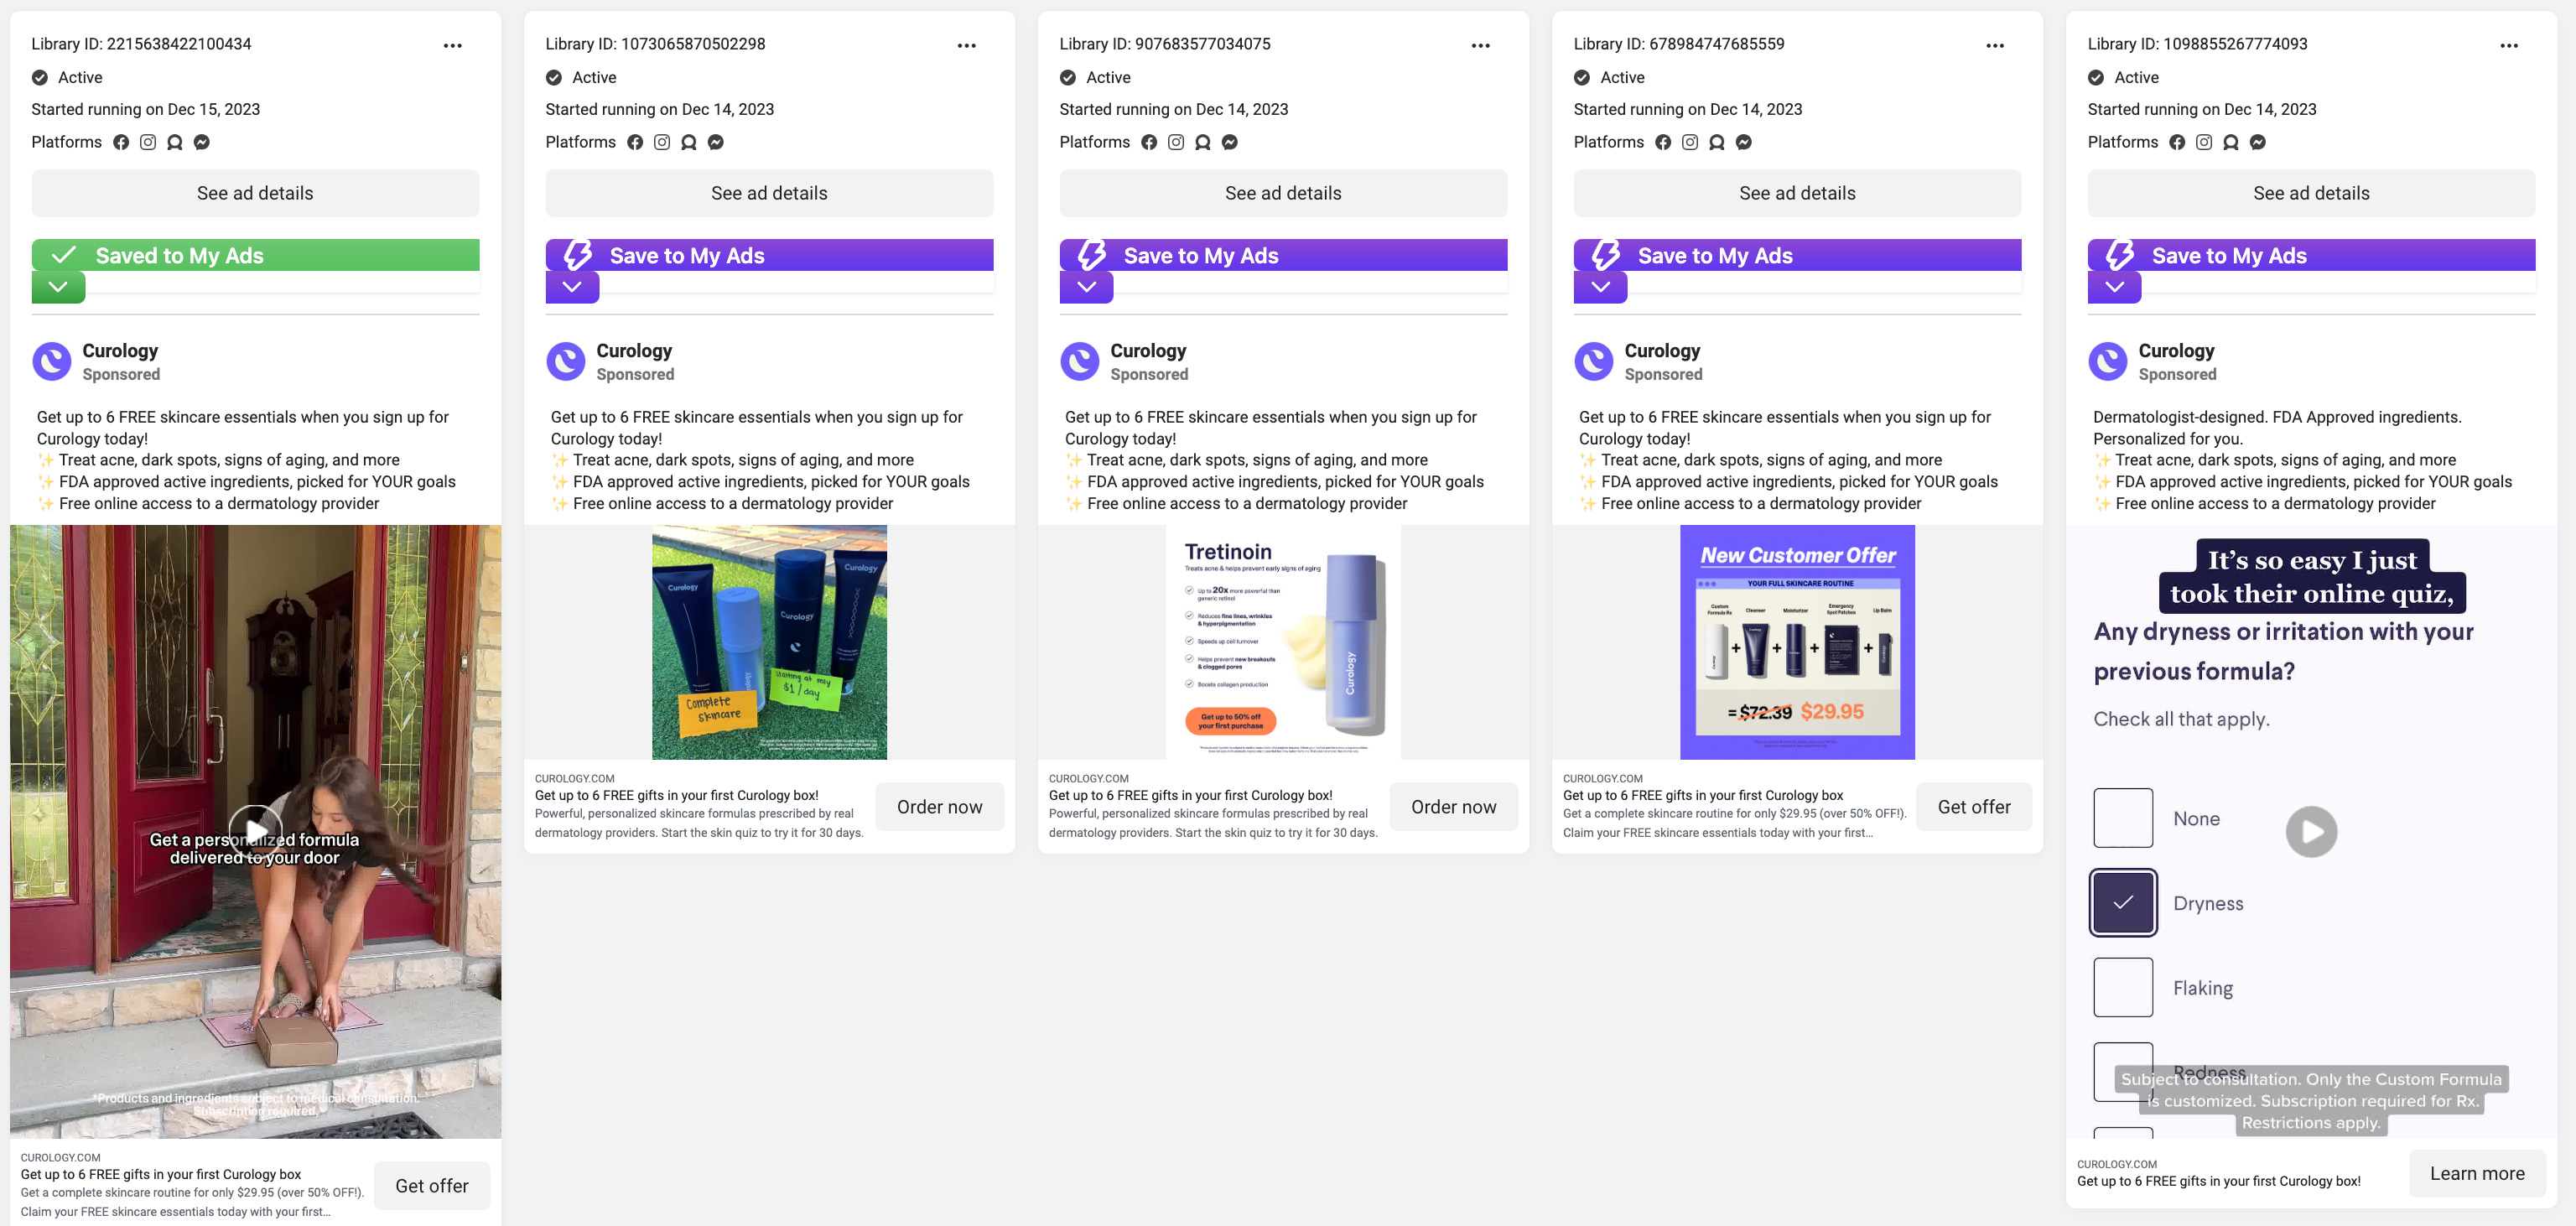Save ad 907683577034075 to My Ads
Viewport: 2576px width, 1226px height.
pos(1283,255)
